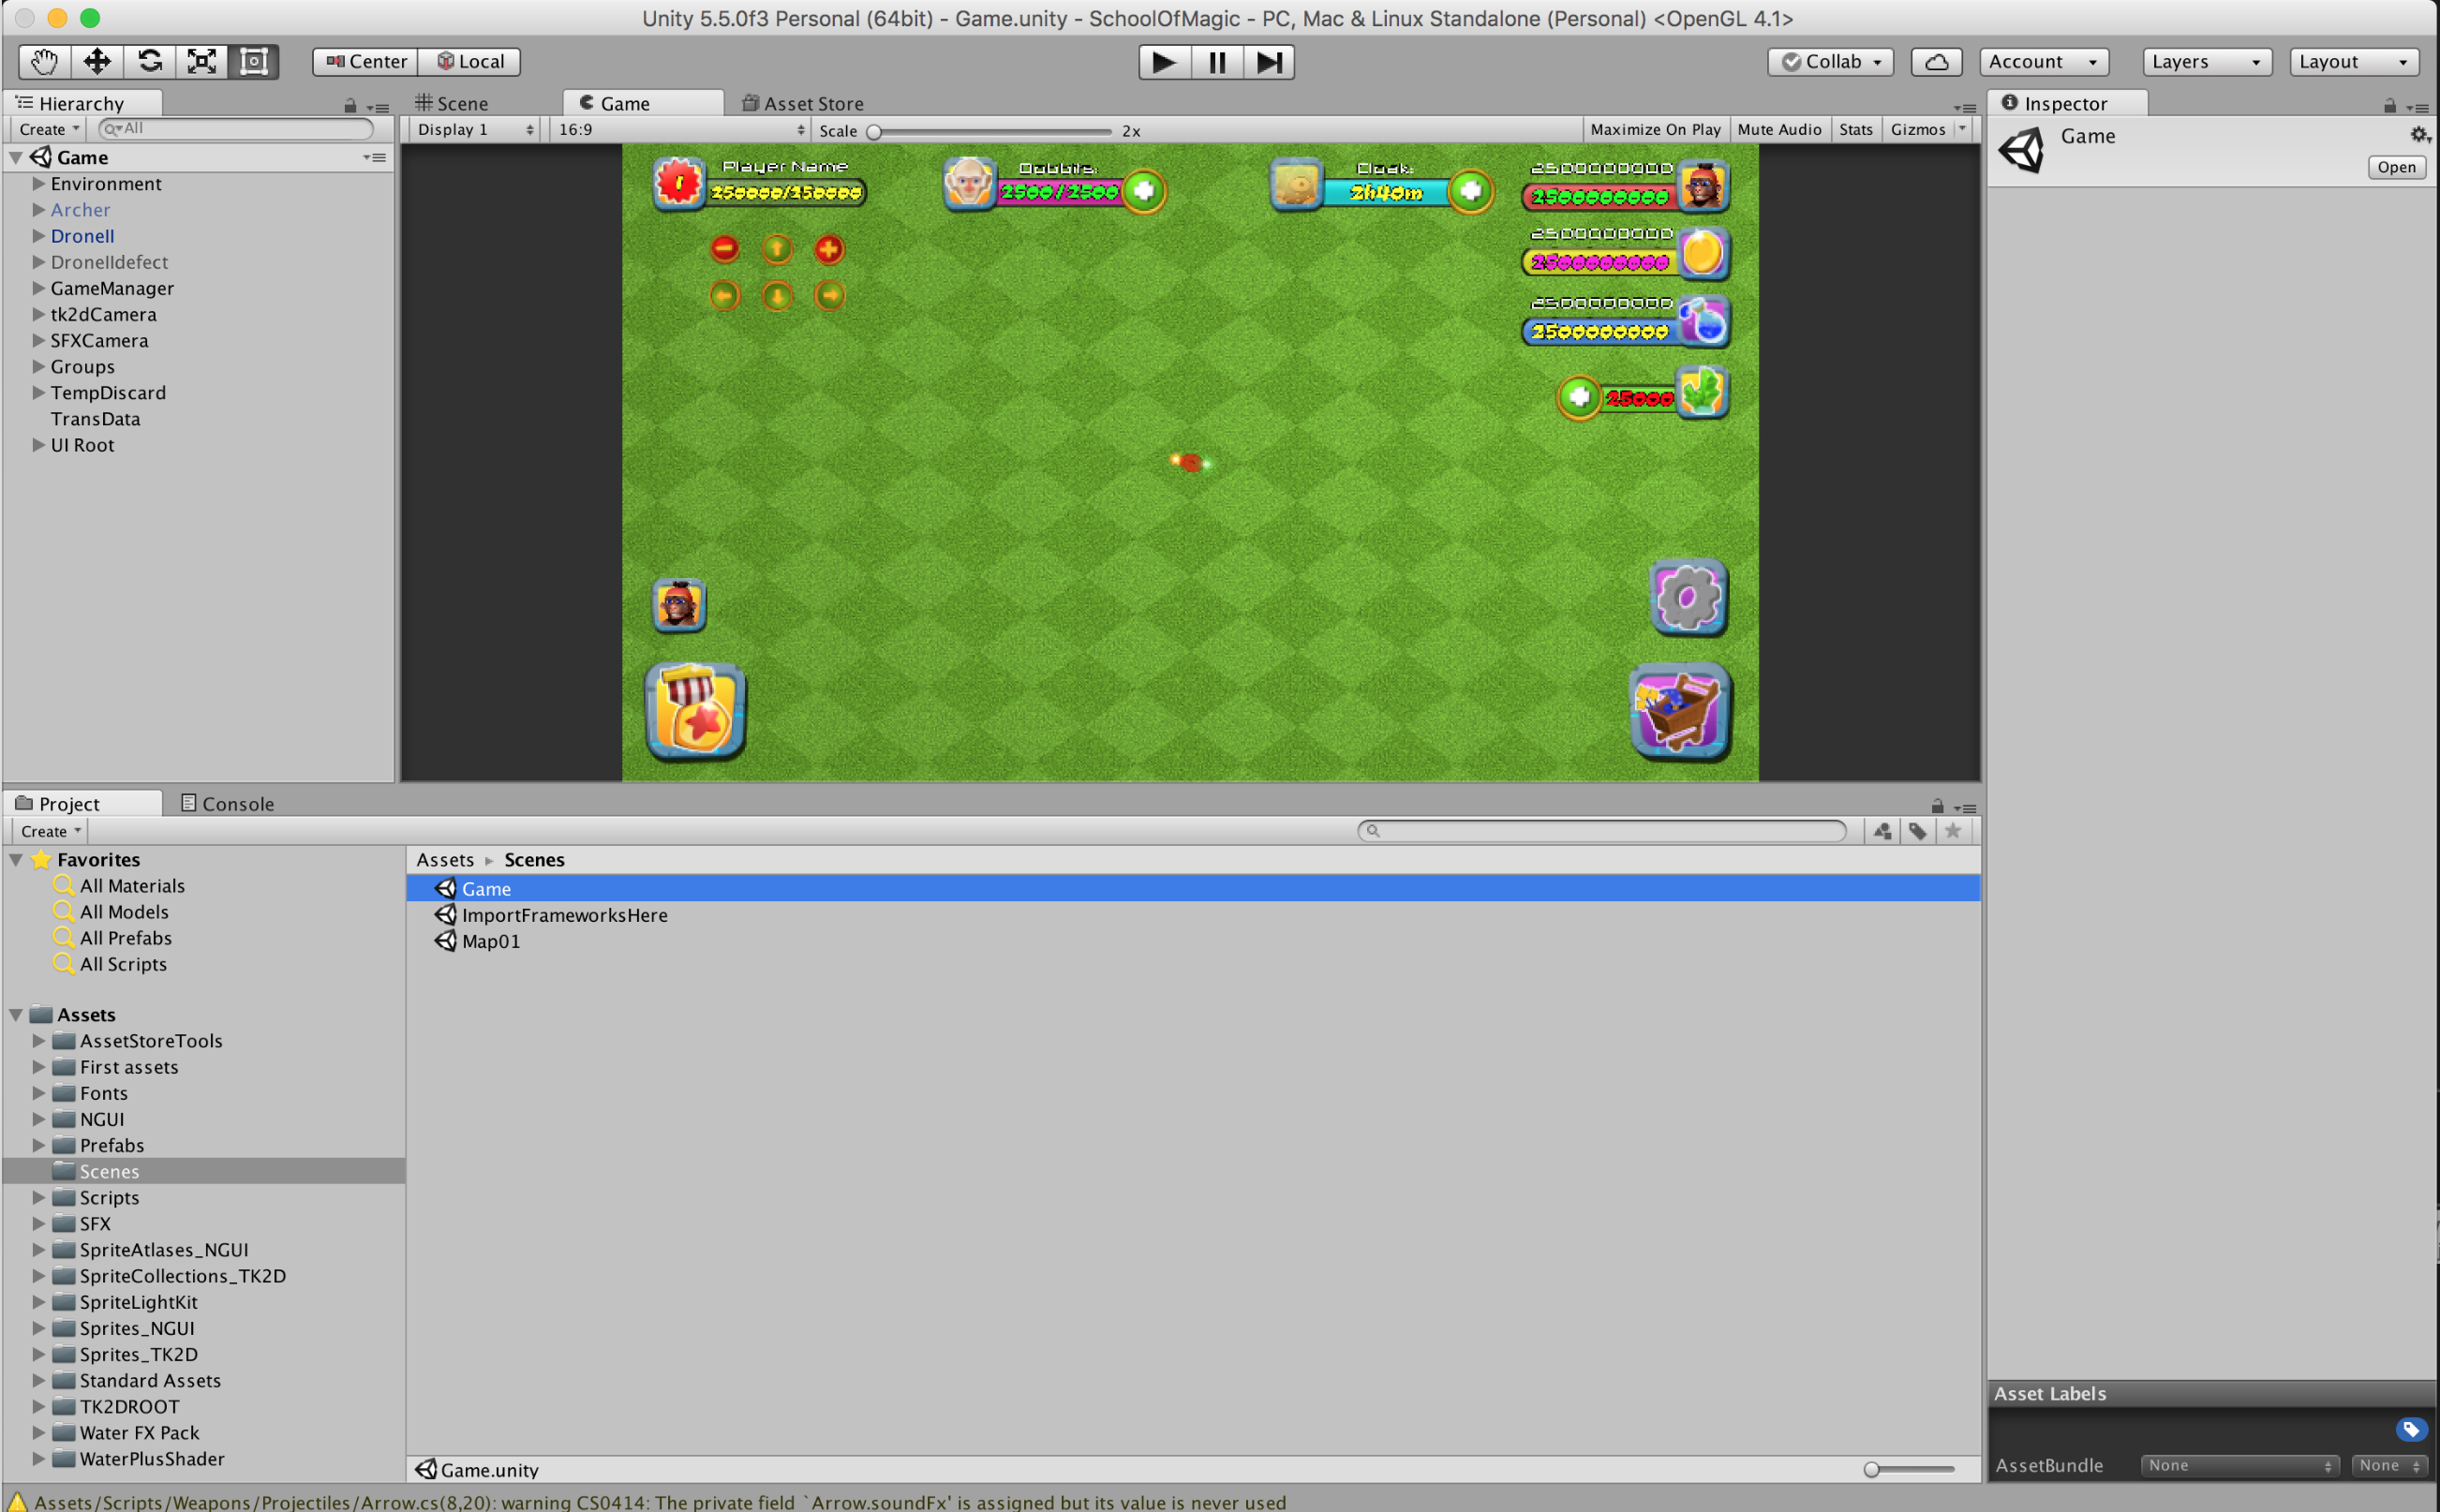Click the Hierarchy search field

236,129
